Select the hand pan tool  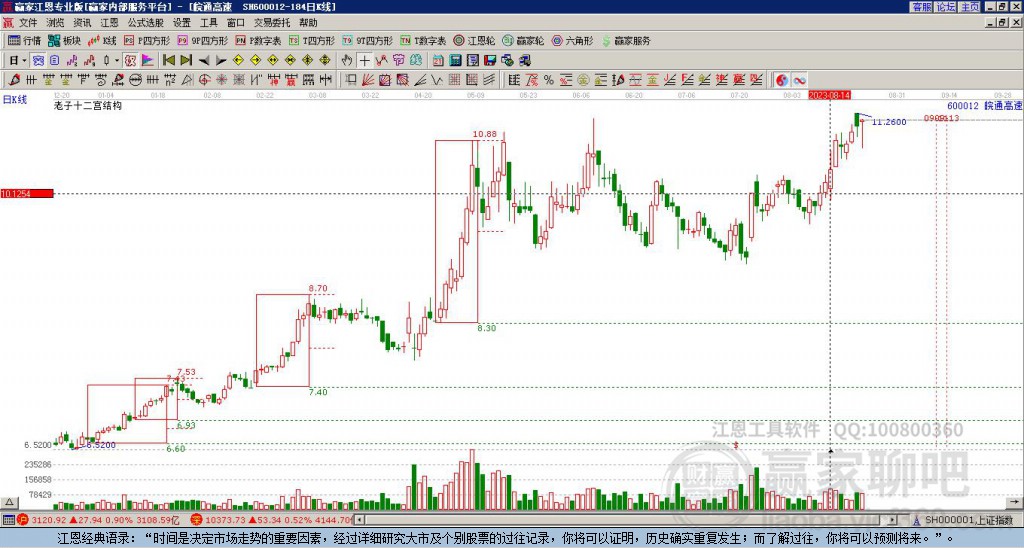point(347,60)
